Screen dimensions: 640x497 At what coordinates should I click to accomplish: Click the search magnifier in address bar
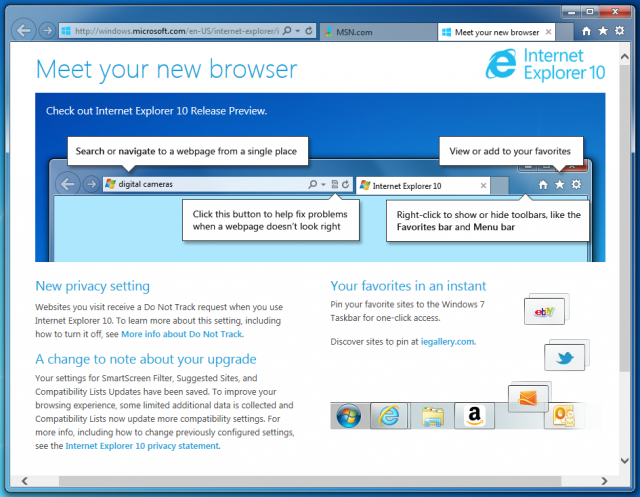pyautogui.click(x=287, y=31)
